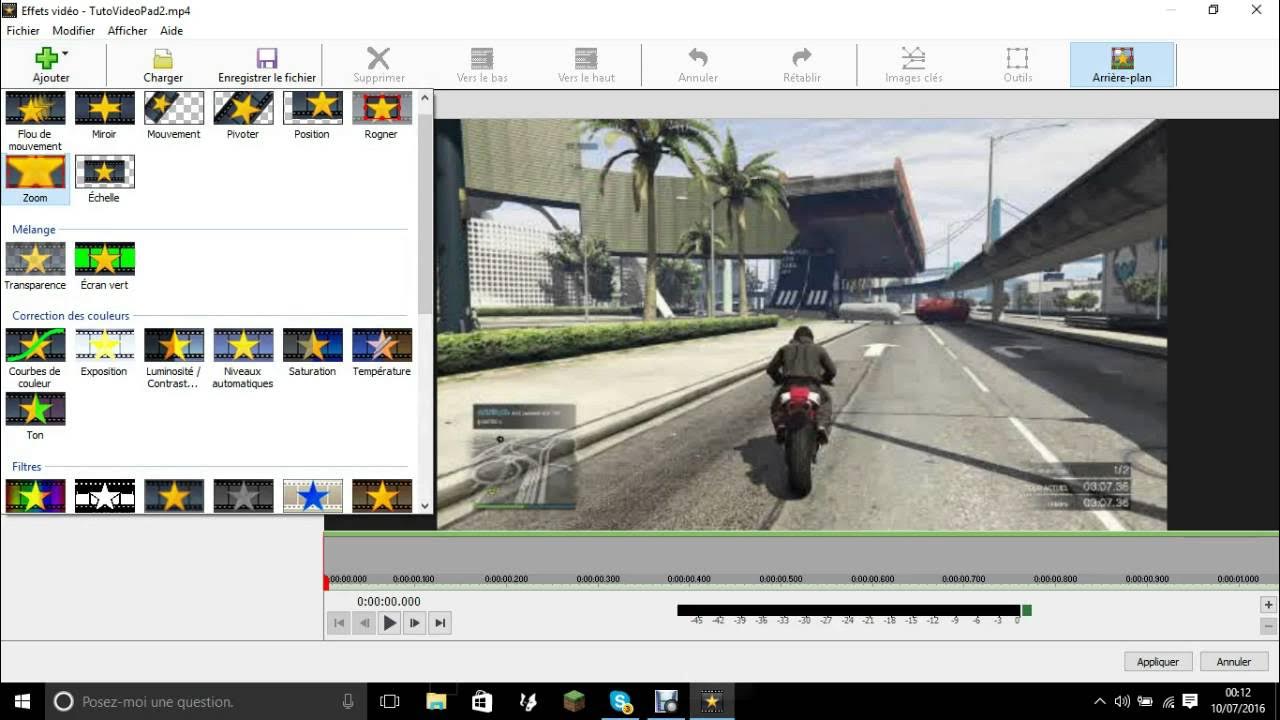This screenshot has width=1280, height=720.
Task: Select the Échelle scale effect
Action: click(x=104, y=180)
